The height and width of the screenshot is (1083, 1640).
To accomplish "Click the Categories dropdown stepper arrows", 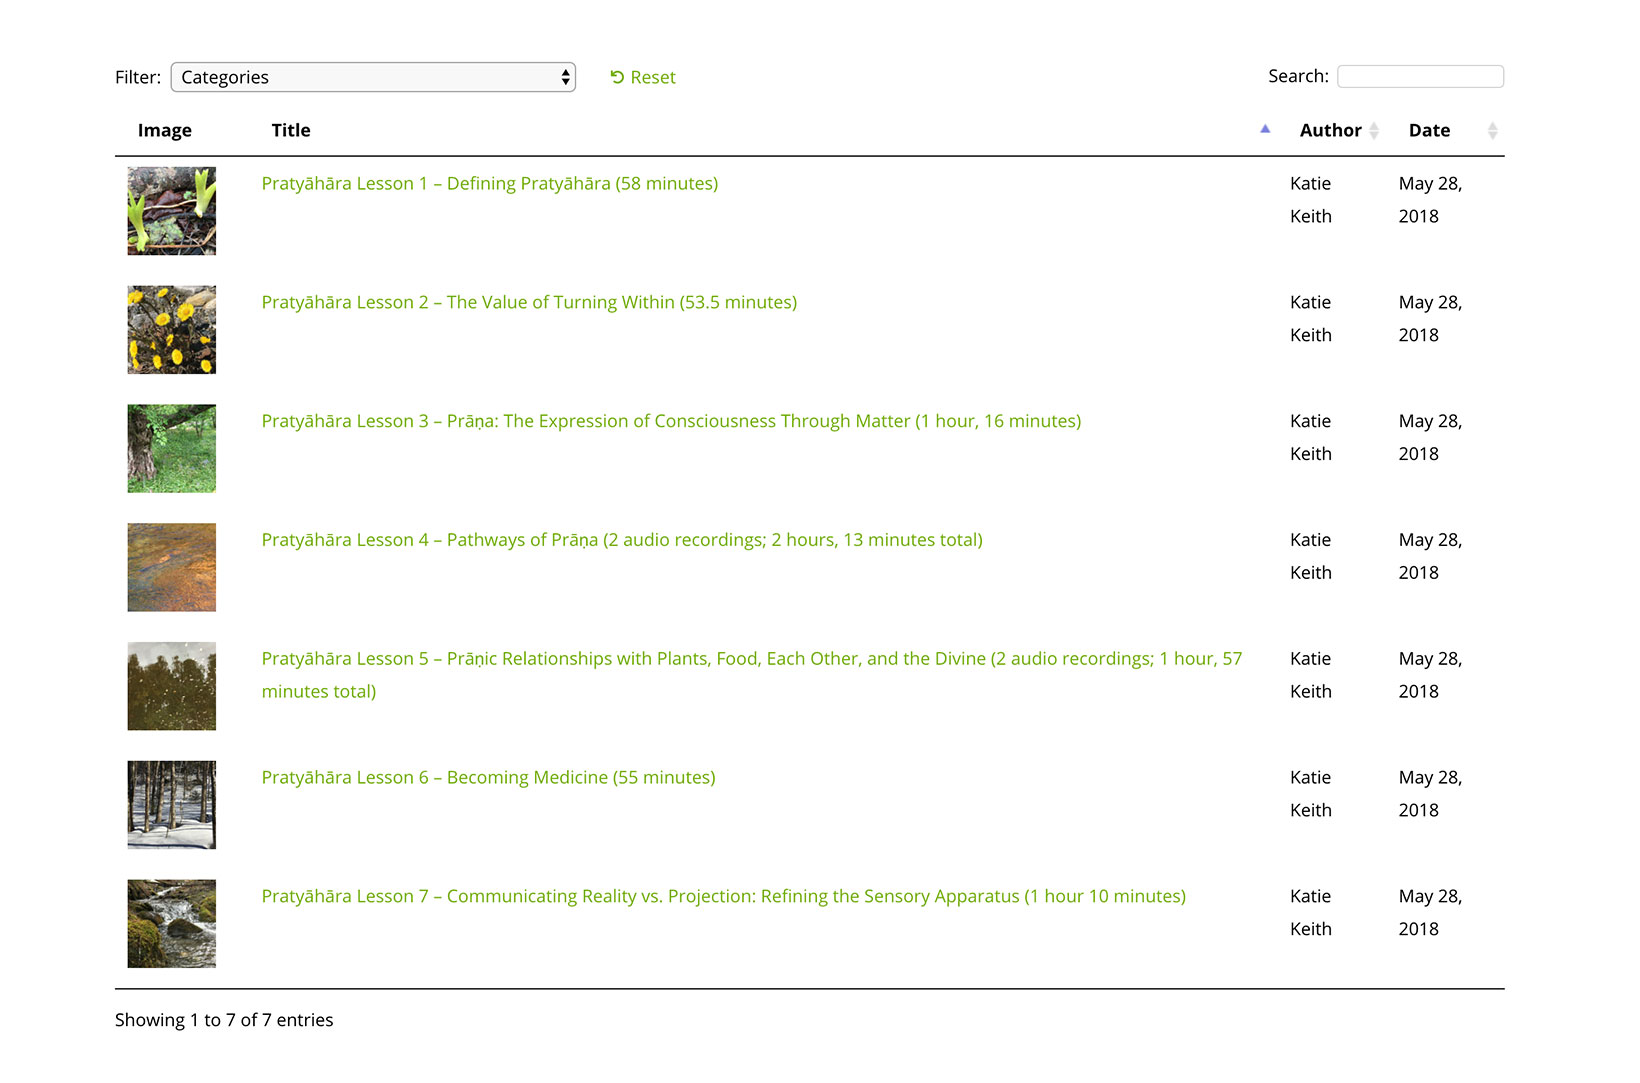I will click(563, 76).
